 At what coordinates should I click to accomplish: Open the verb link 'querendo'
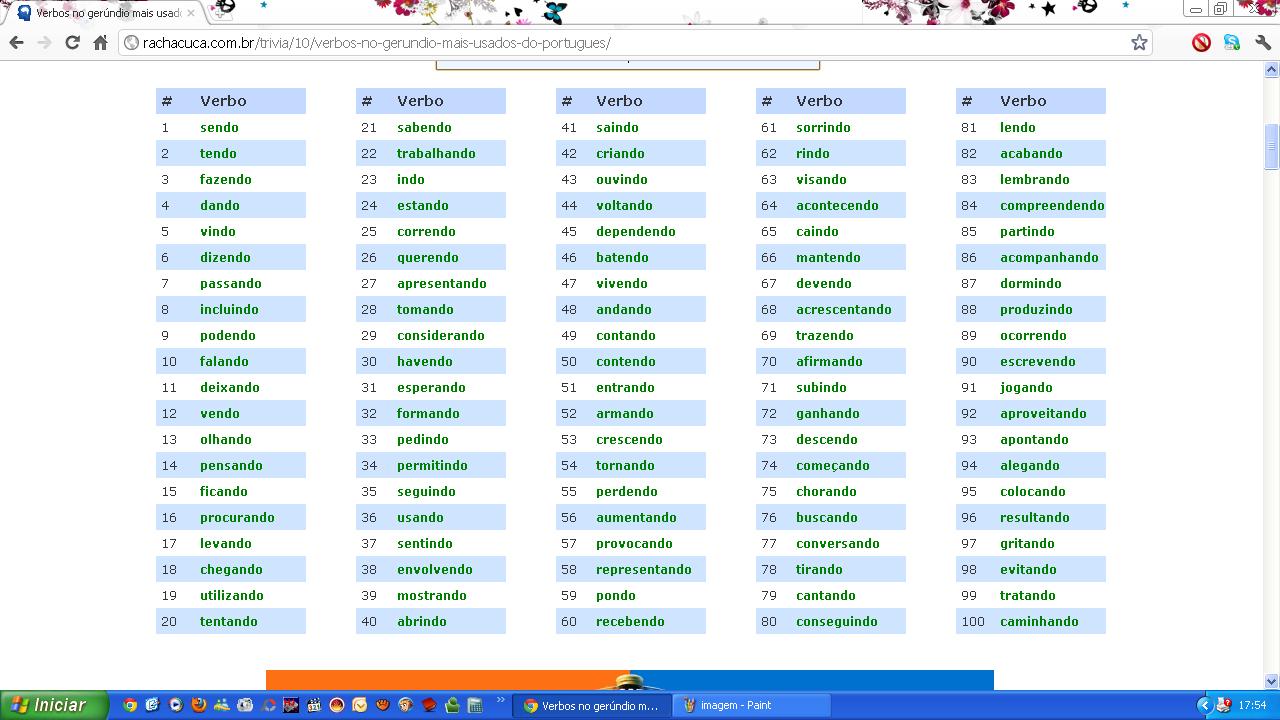428,257
